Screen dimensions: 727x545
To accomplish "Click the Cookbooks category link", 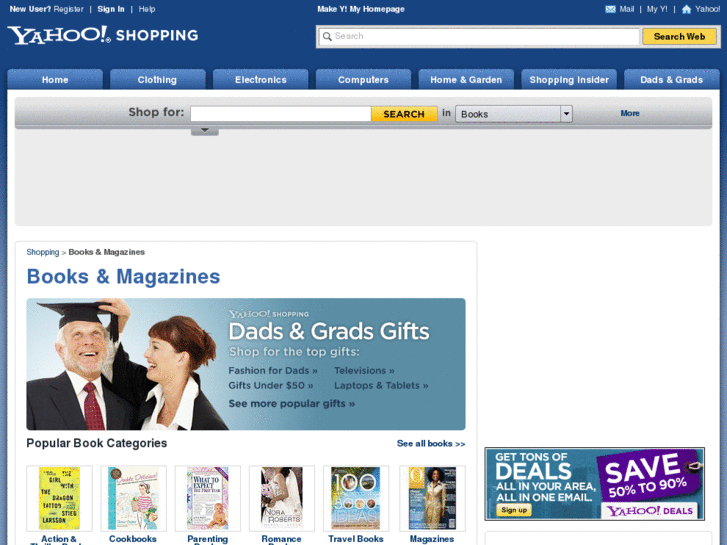I will pos(133,539).
